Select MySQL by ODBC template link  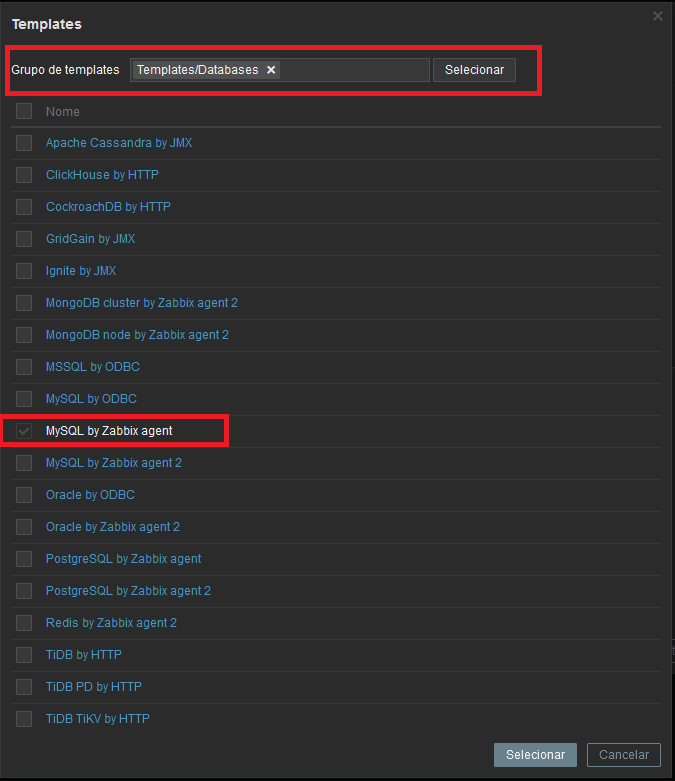click(91, 399)
